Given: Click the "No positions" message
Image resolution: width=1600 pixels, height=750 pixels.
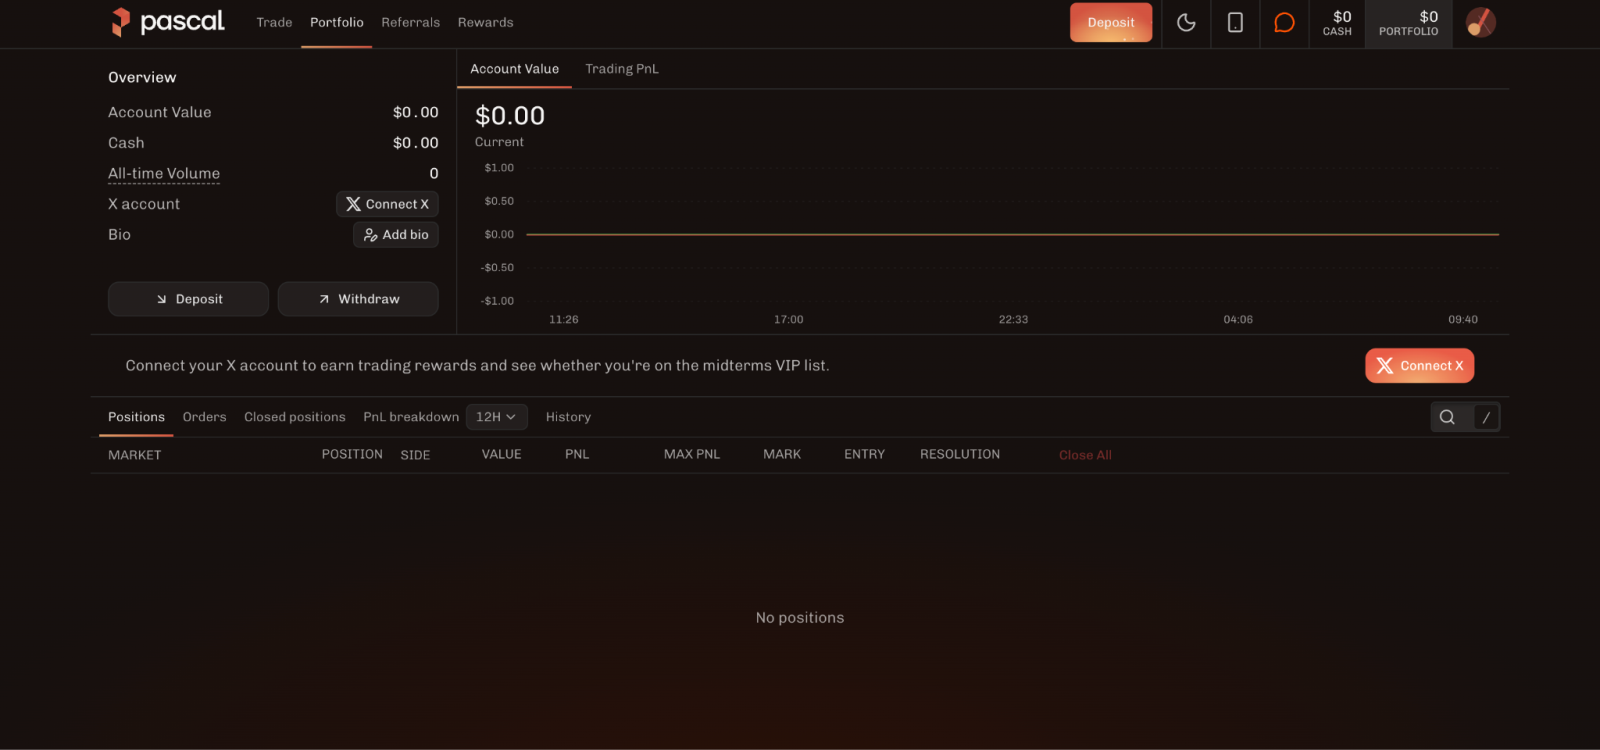Looking at the screenshot, I should tap(800, 618).
